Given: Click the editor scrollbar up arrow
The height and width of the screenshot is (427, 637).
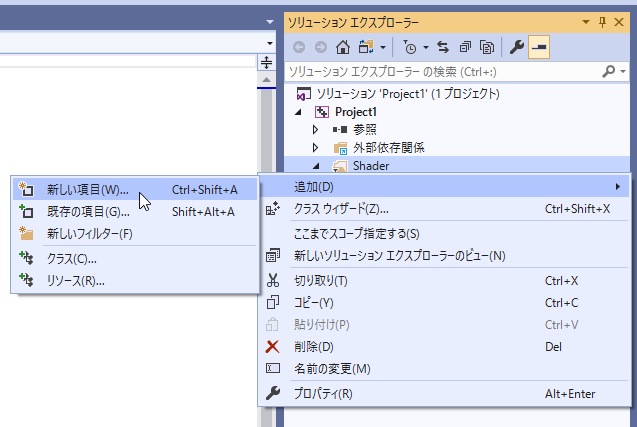Looking at the screenshot, I should point(266,80).
